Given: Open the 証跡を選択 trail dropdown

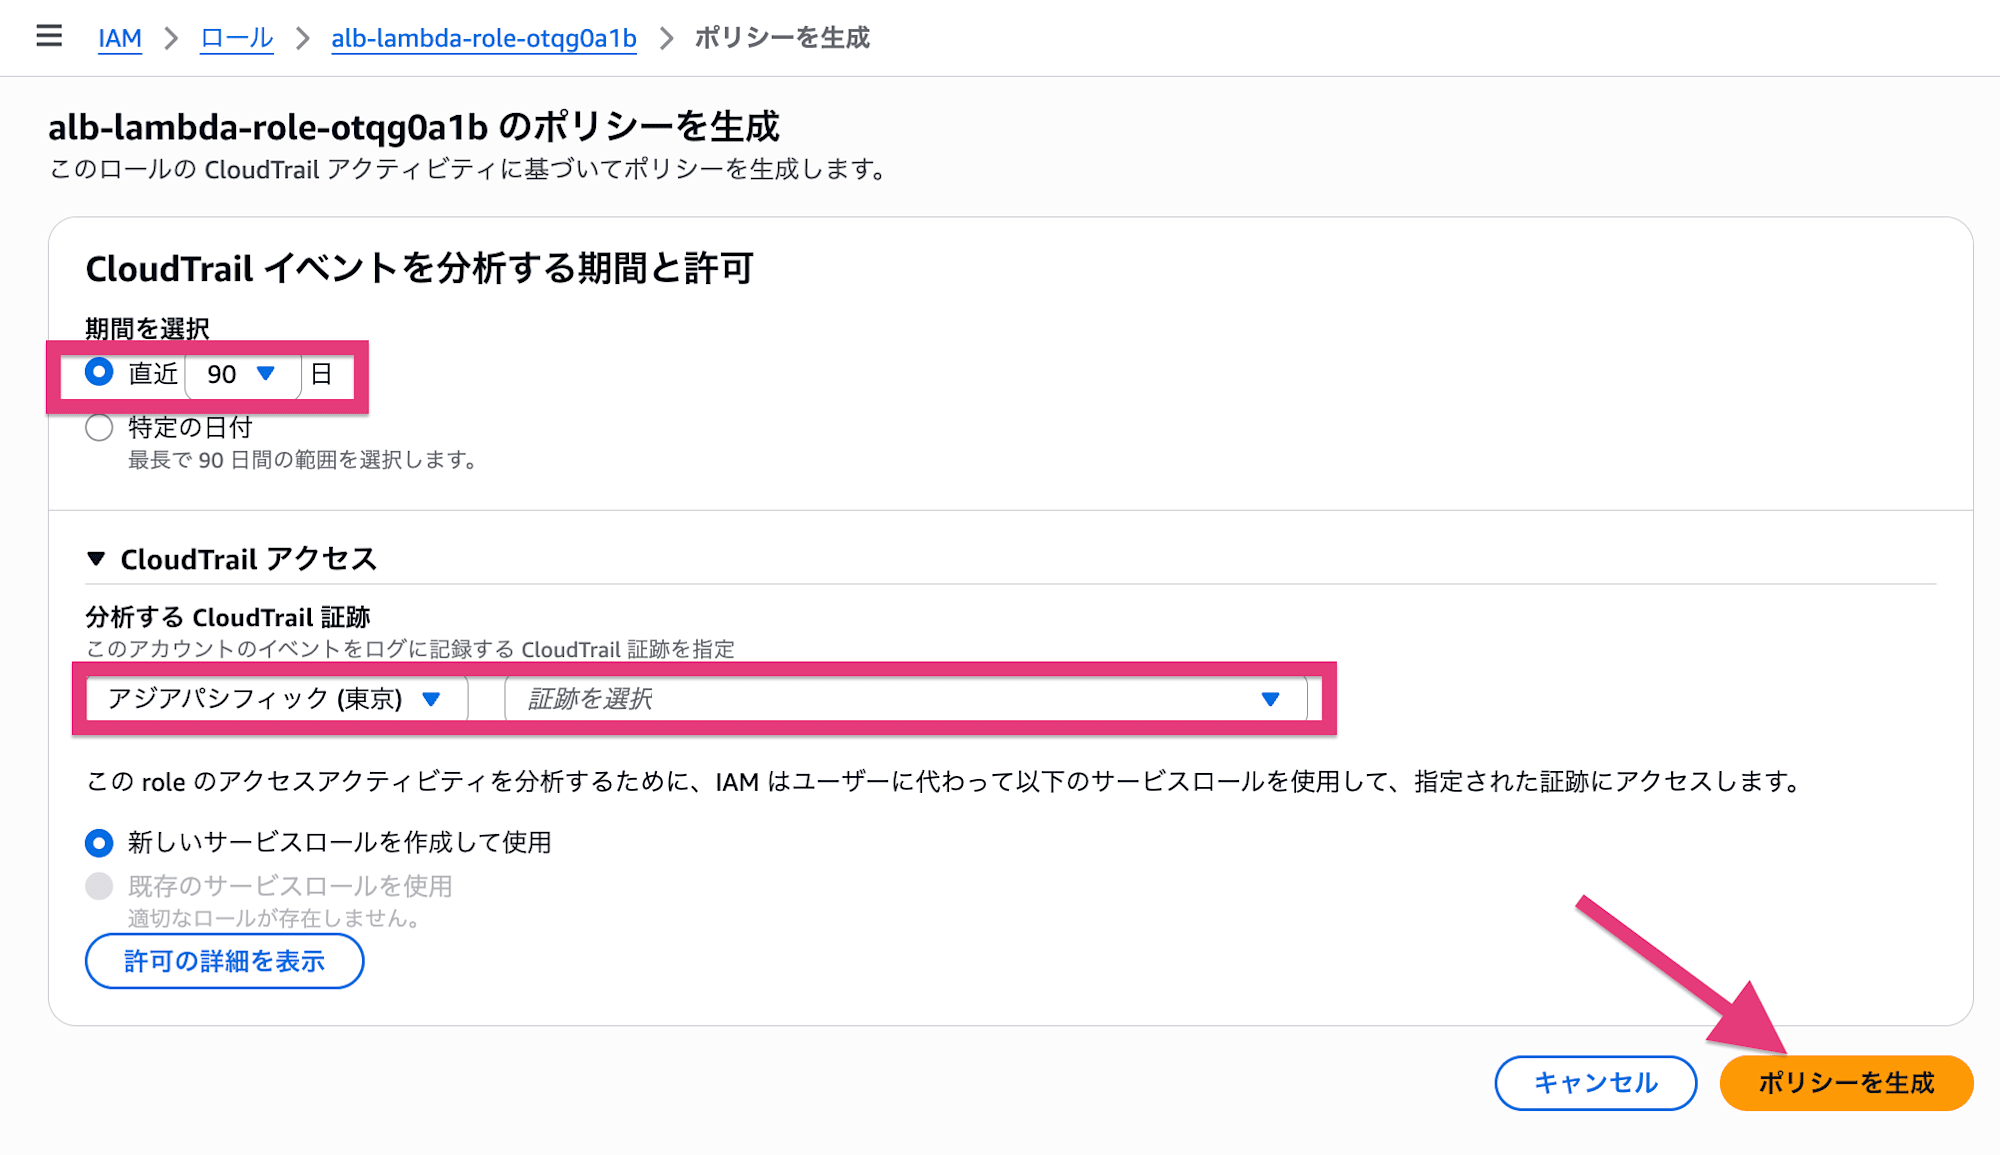Looking at the screenshot, I should point(906,698).
